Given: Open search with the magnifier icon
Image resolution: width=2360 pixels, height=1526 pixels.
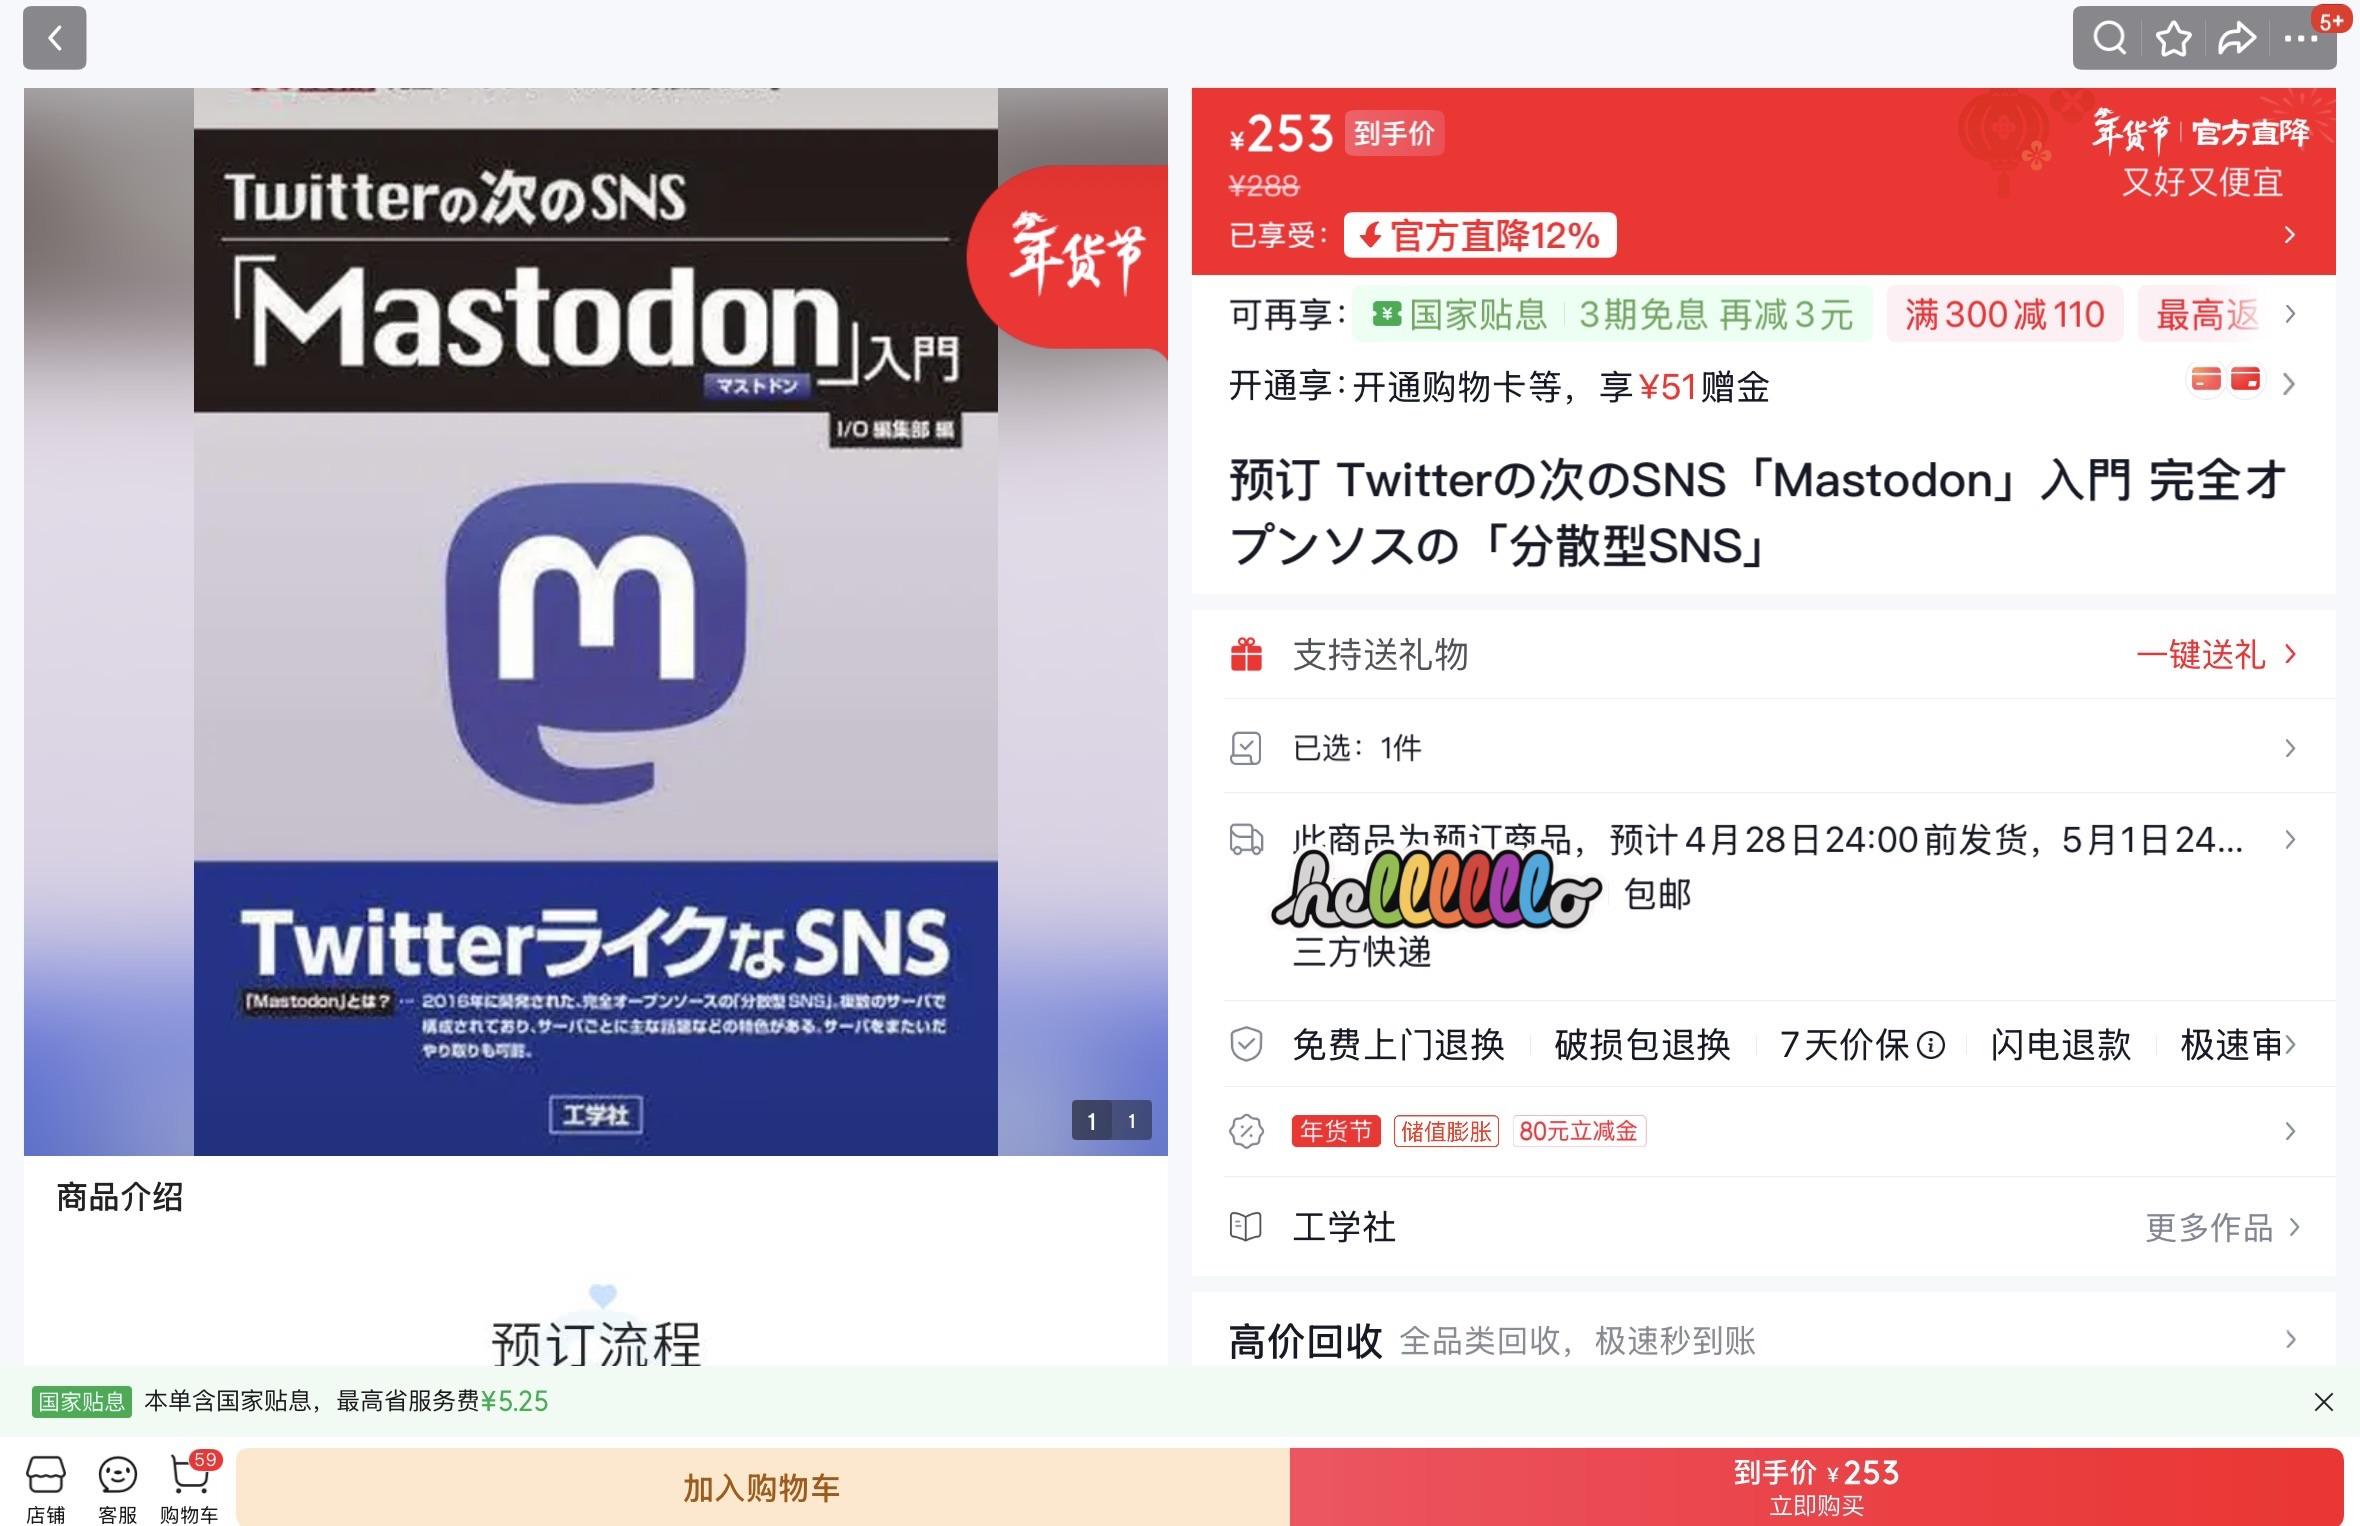Looking at the screenshot, I should tap(2110, 39).
